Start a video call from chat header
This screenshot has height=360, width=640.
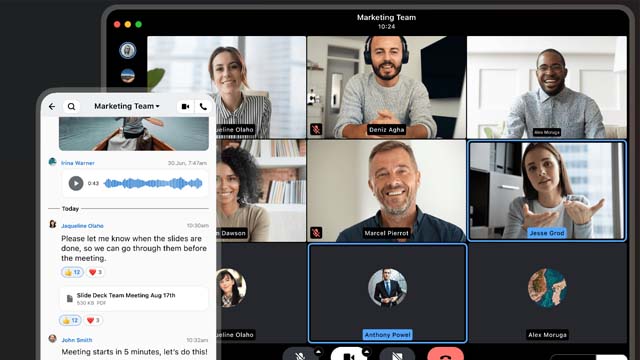[185, 107]
